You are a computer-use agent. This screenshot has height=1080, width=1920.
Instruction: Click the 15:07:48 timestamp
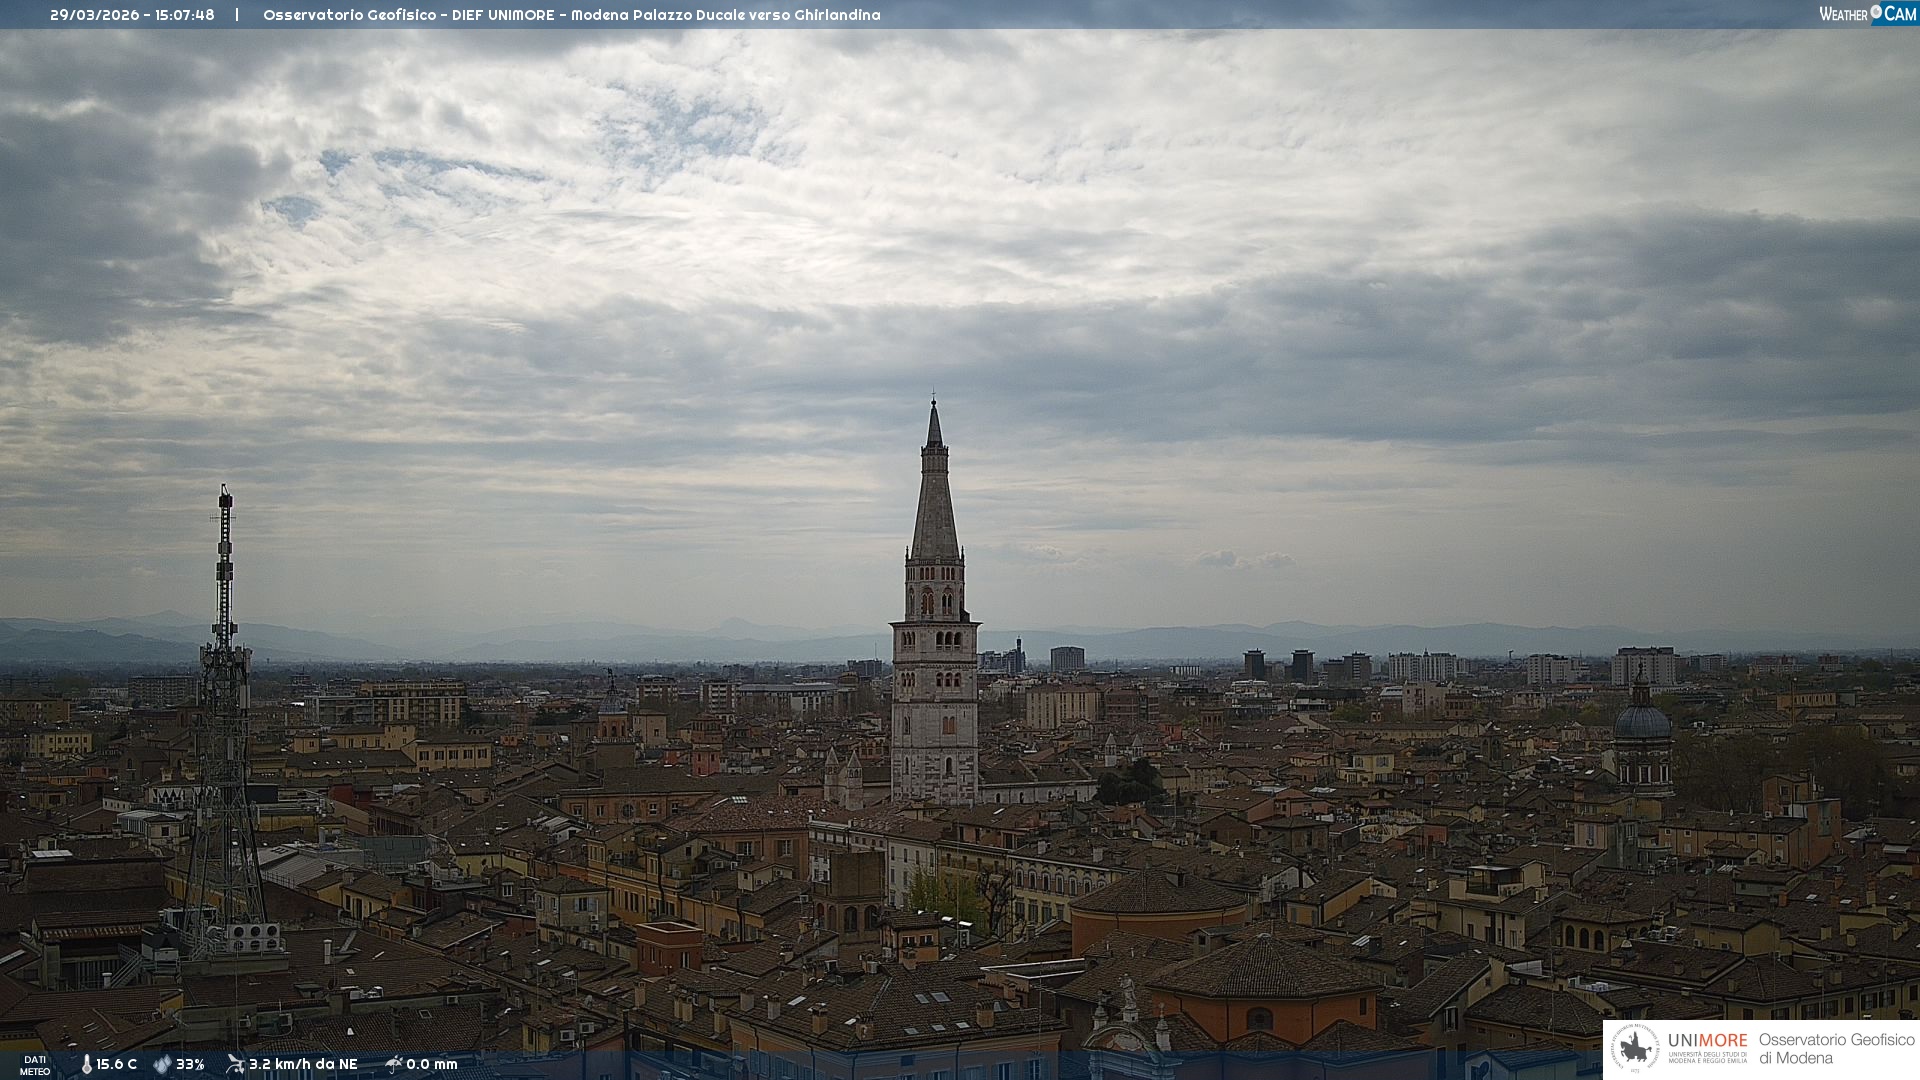click(x=185, y=15)
